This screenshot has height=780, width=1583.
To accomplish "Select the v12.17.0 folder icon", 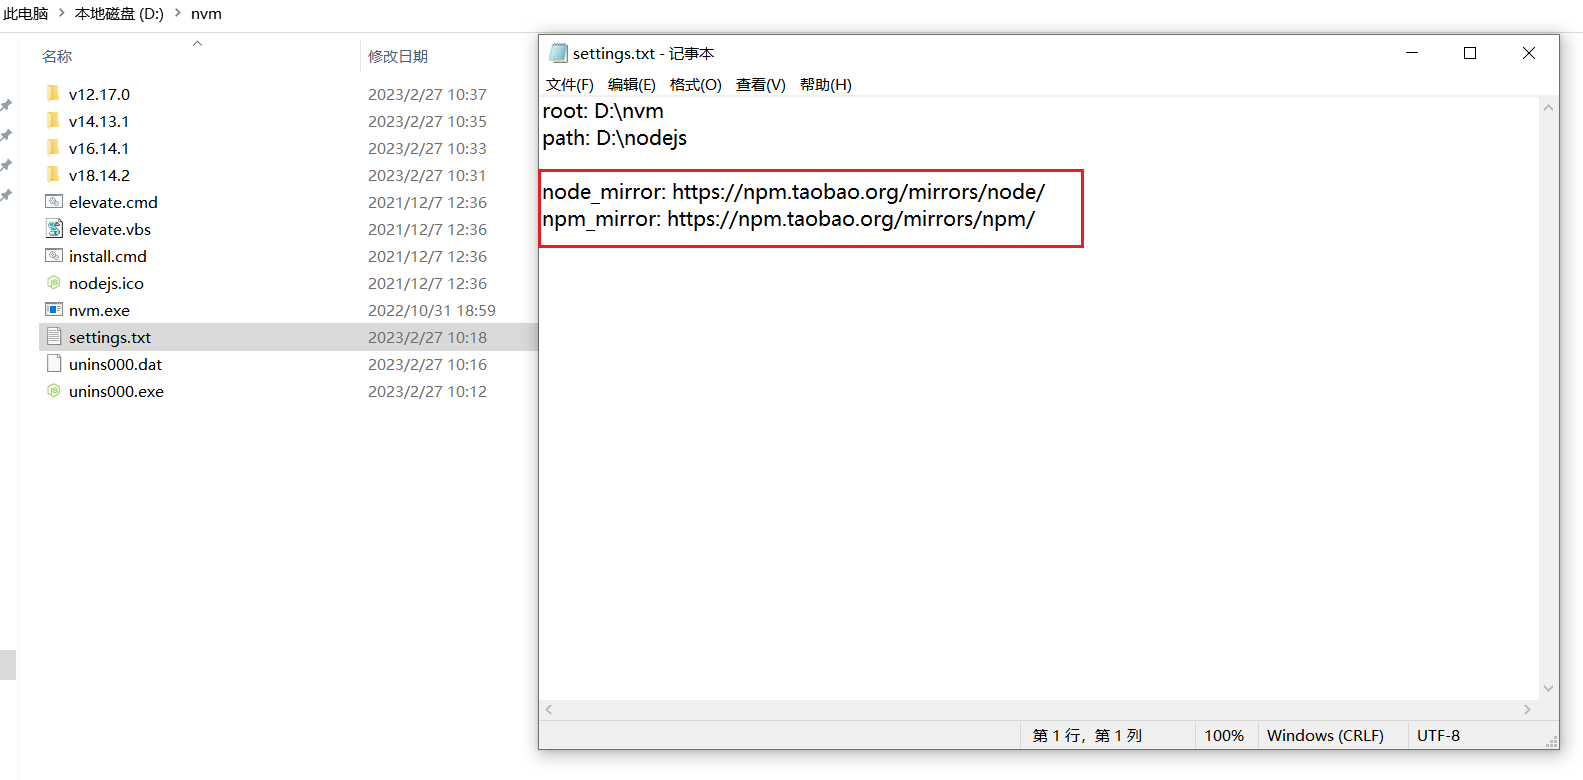I will (x=53, y=93).
